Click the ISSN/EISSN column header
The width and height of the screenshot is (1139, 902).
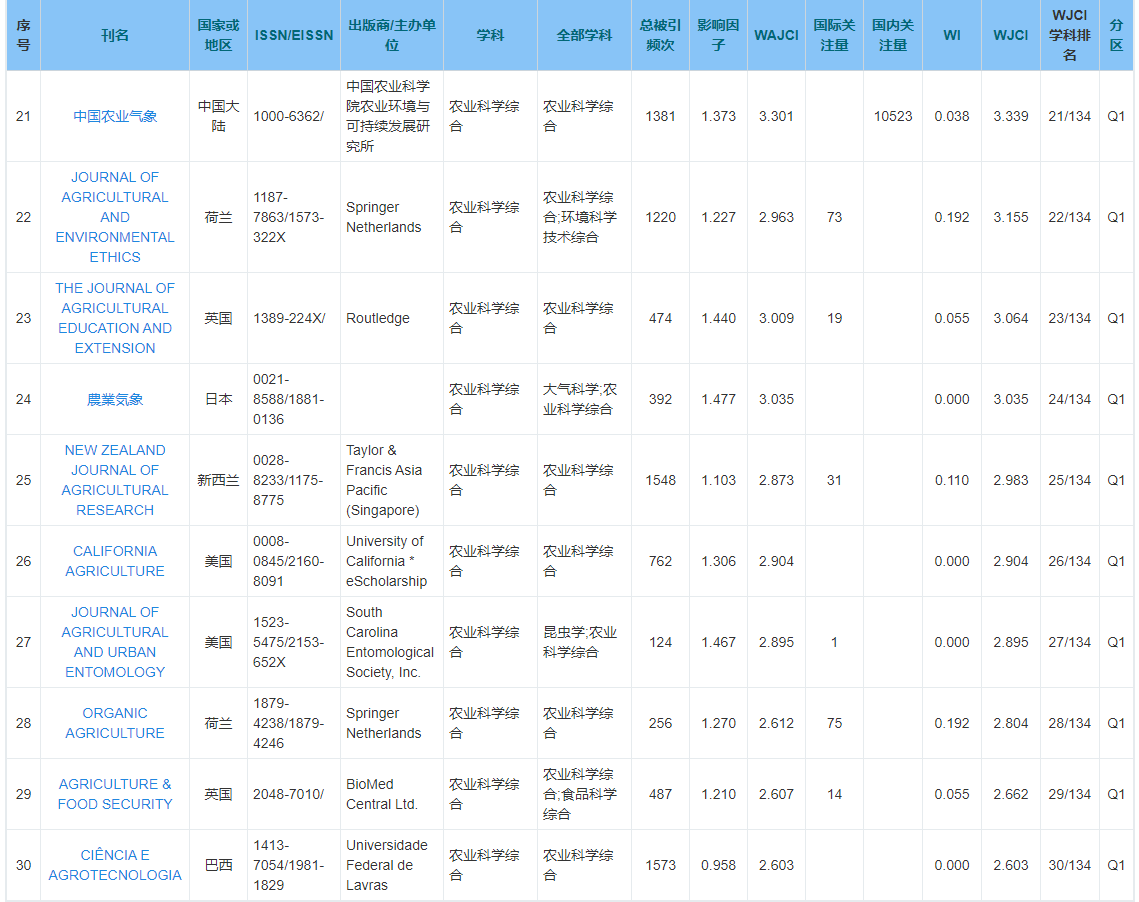(x=293, y=35)
